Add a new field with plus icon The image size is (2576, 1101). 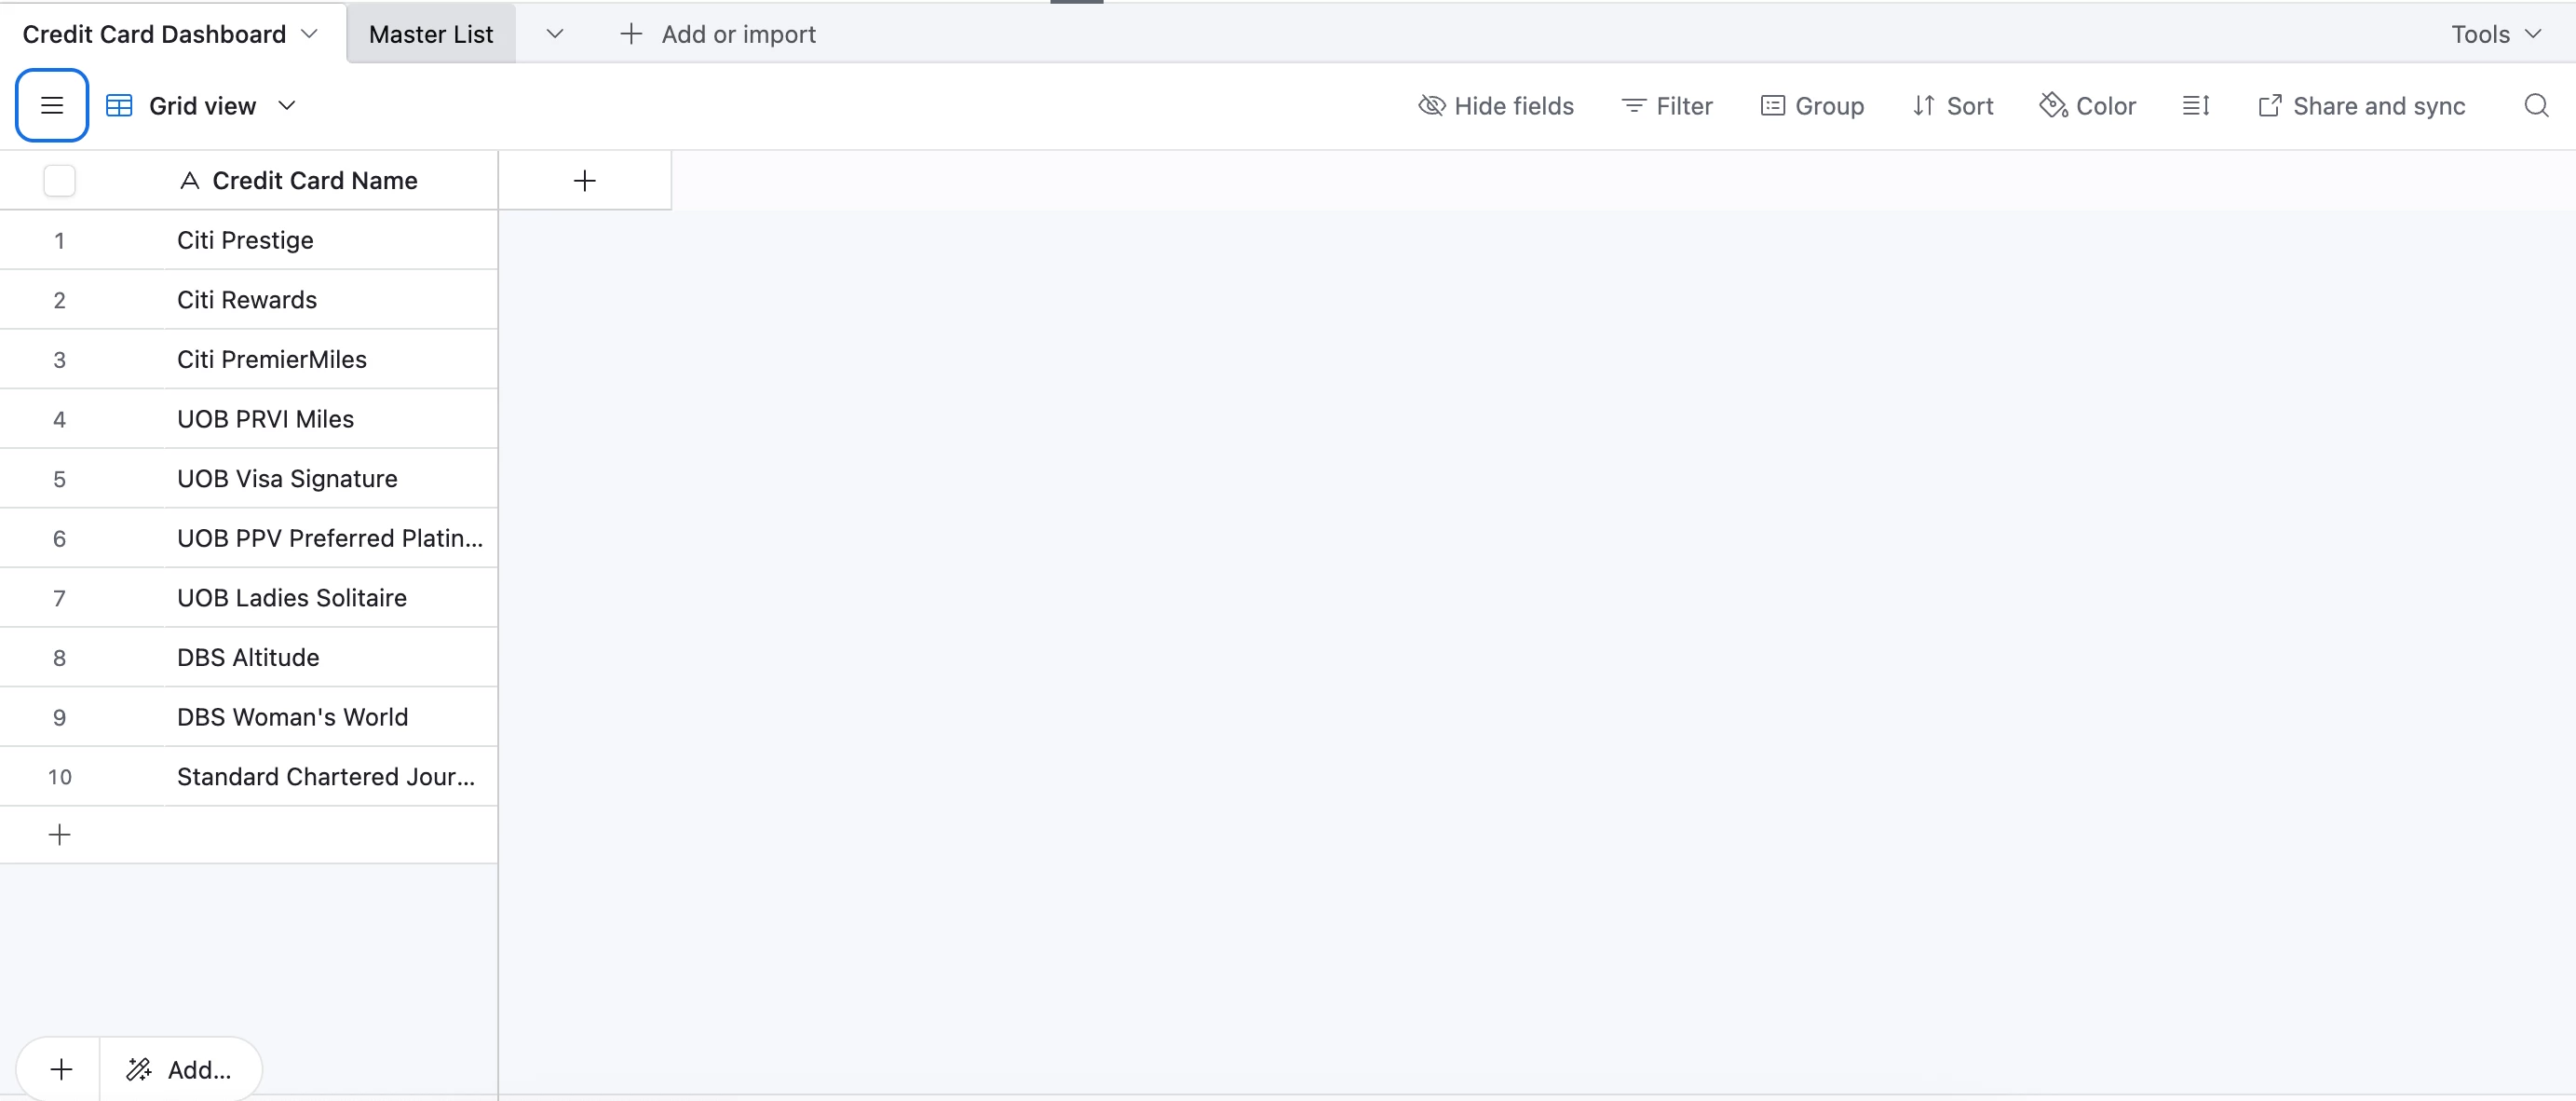(x=584, y=180)
